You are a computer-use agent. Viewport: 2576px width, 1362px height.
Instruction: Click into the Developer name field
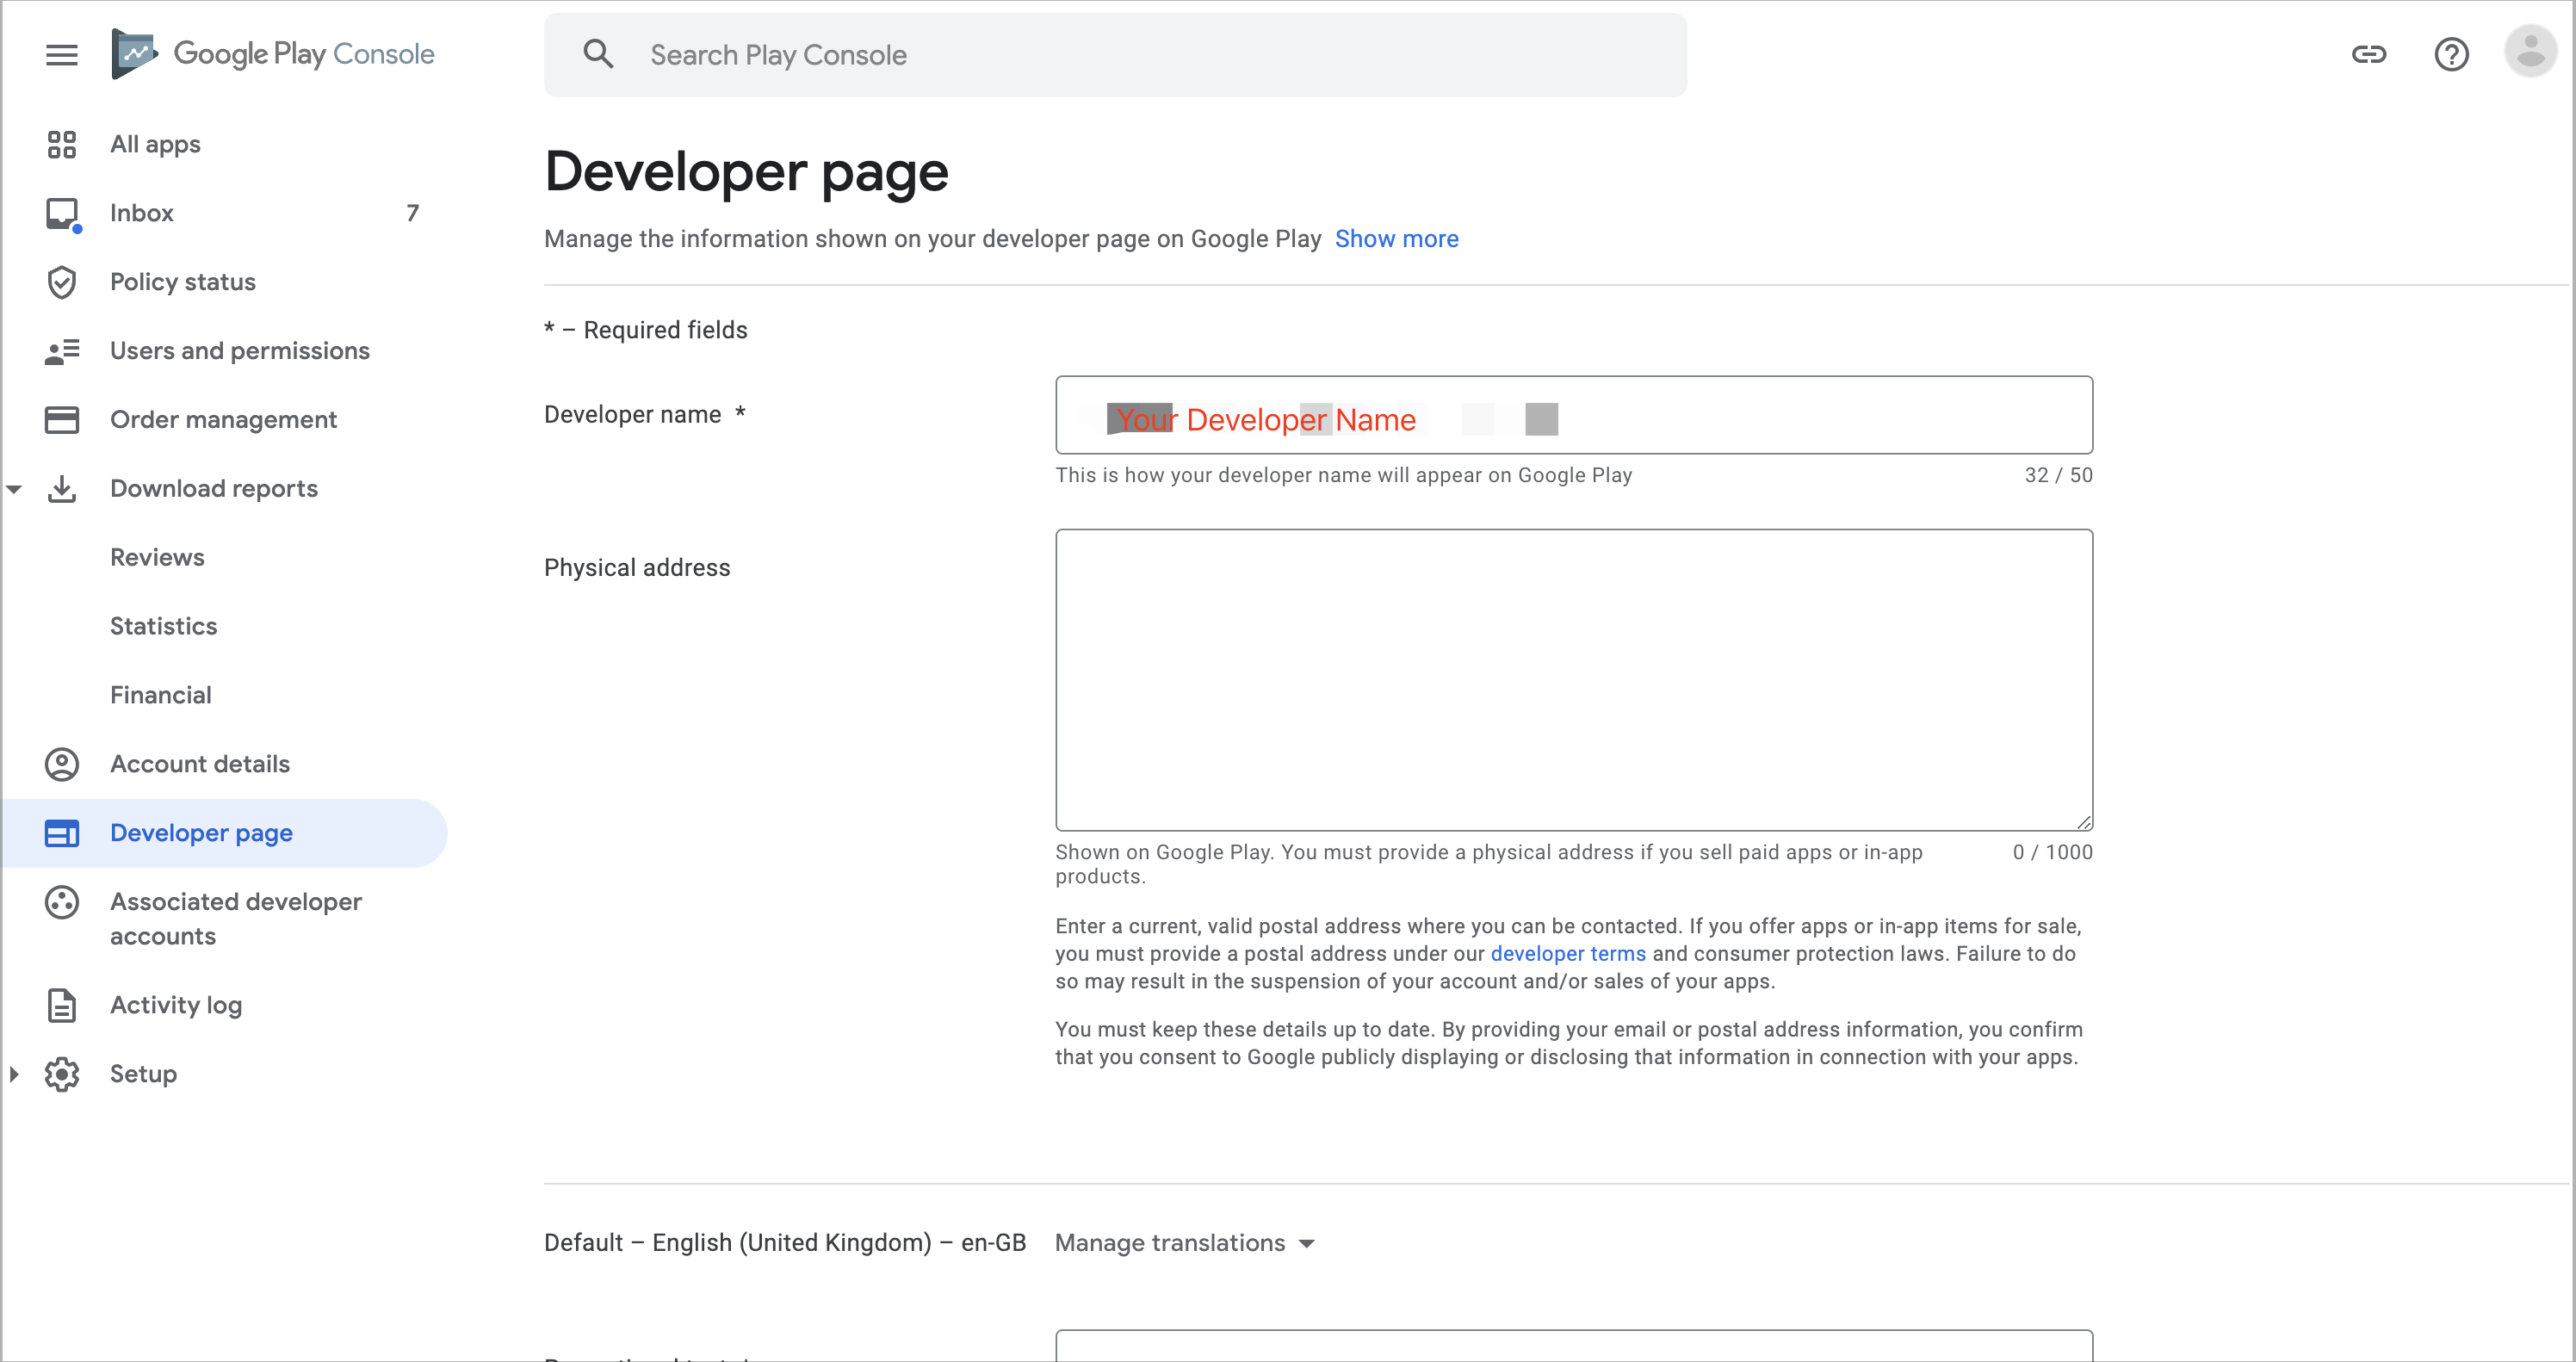(1573, 415)
